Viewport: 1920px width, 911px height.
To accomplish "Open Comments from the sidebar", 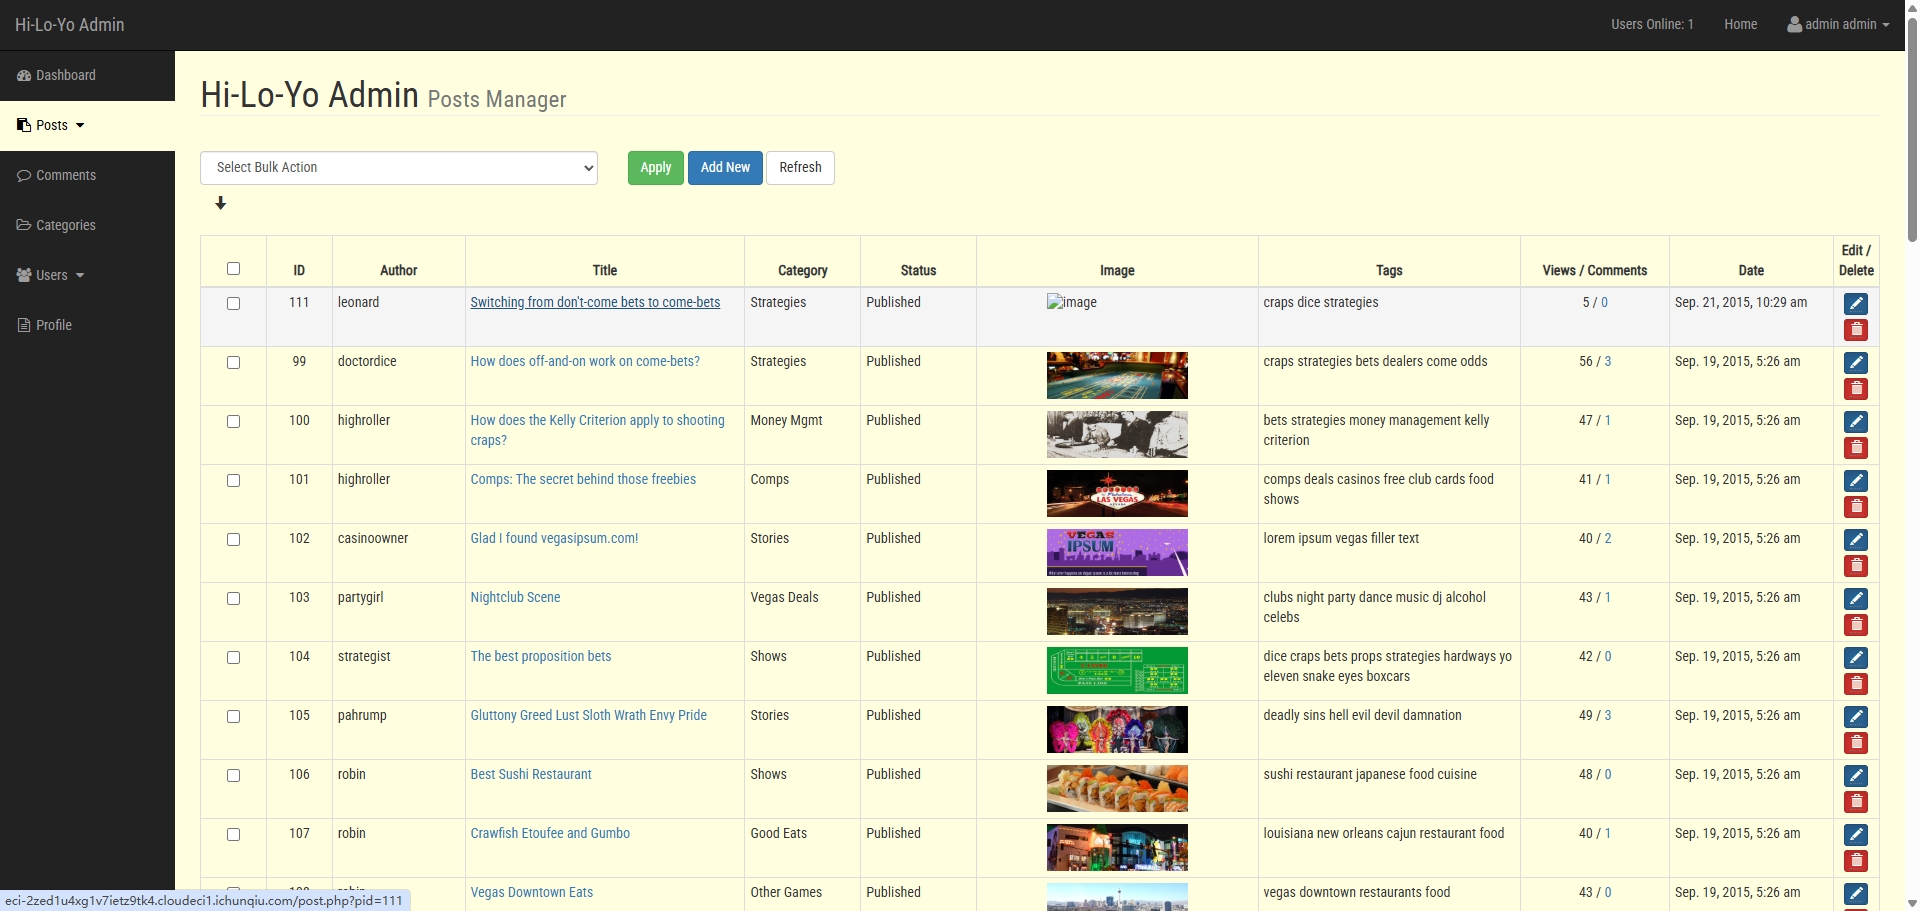I will 66,176.
